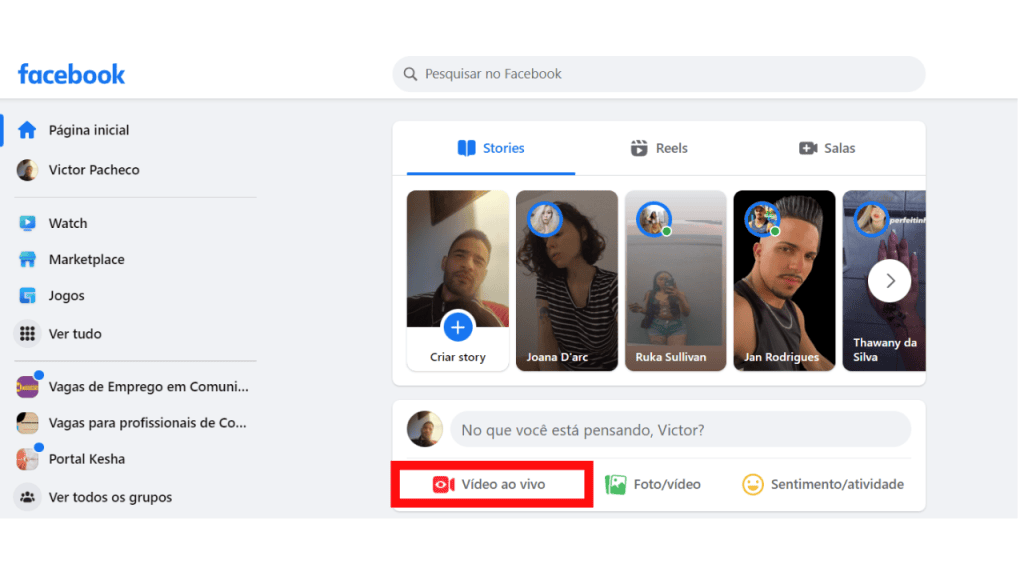
Task: Click the Ver tudo grid icon
Action: pyautogui.click(x=28, y=333)
